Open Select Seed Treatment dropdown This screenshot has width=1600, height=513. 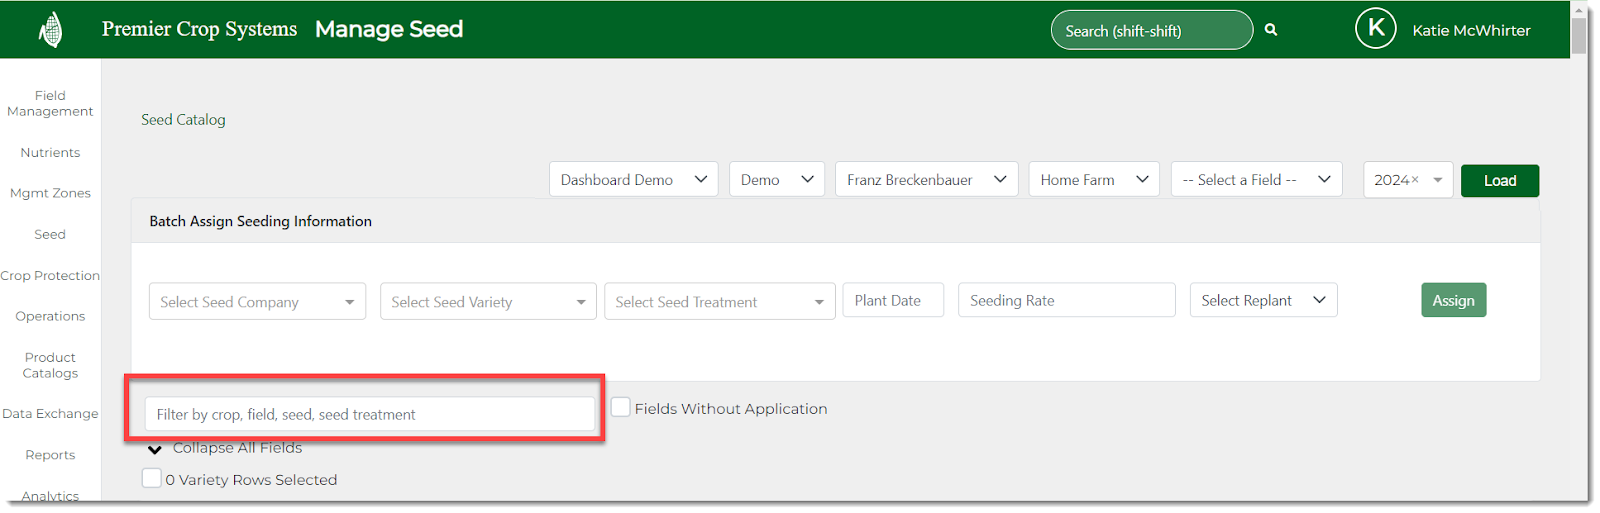pos(720,301)
